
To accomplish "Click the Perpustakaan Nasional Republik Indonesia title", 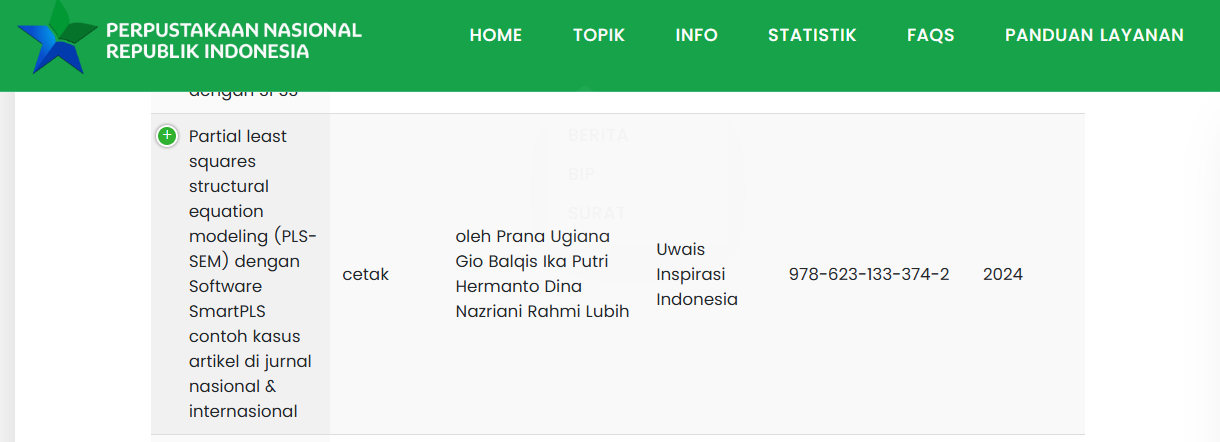I will pos(234,41).
